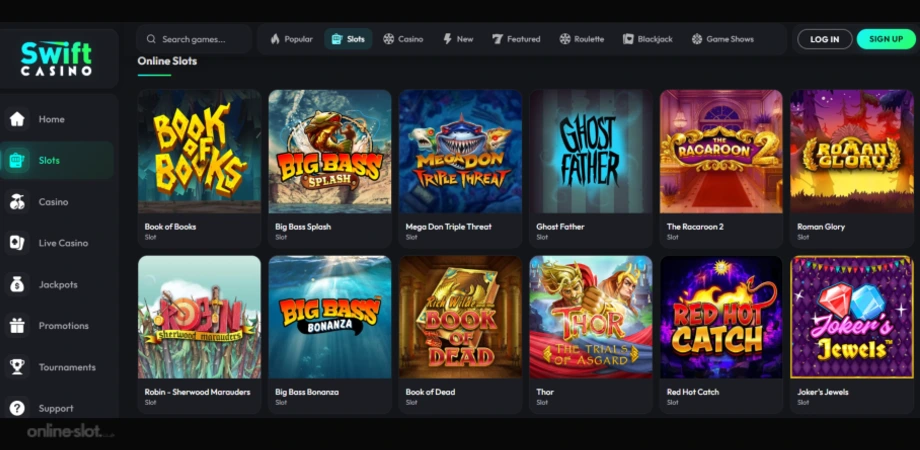Screen dimensions: 920x450
Task: Click the Roulette wheel icon
Action: pyautogui.click(x=564, y=39)
